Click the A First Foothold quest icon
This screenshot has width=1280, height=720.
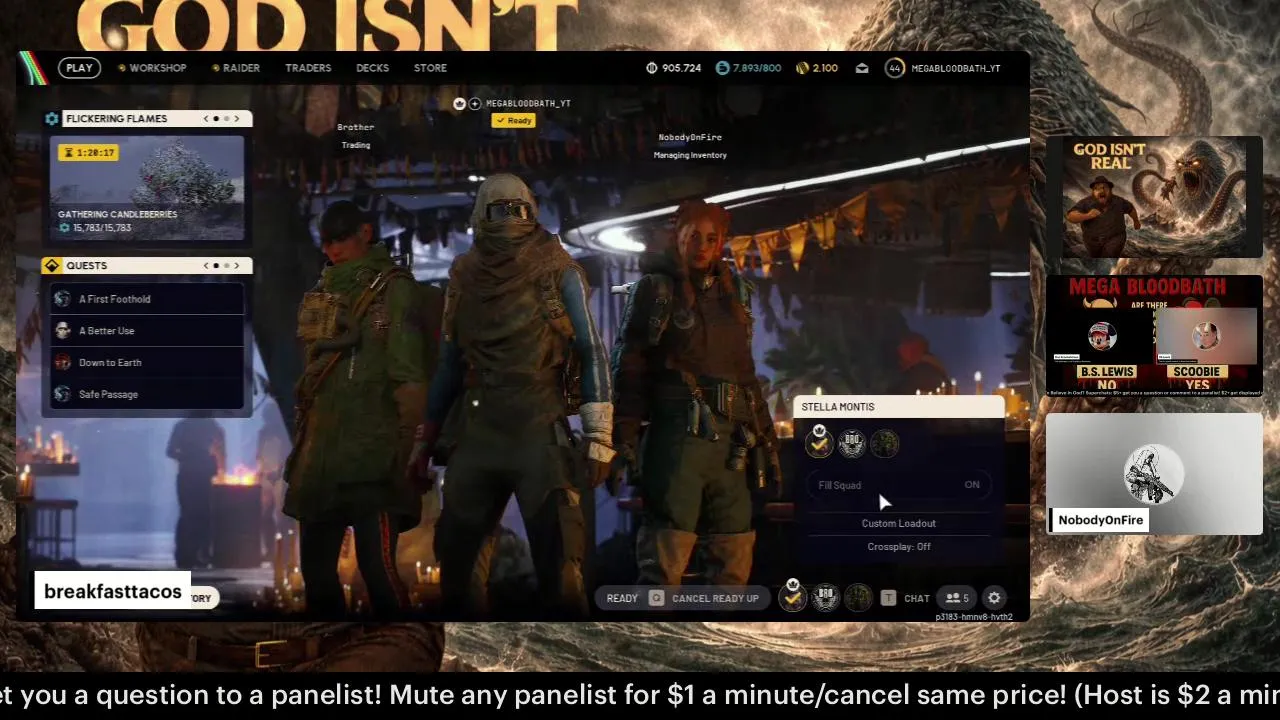tap(63, 299)
